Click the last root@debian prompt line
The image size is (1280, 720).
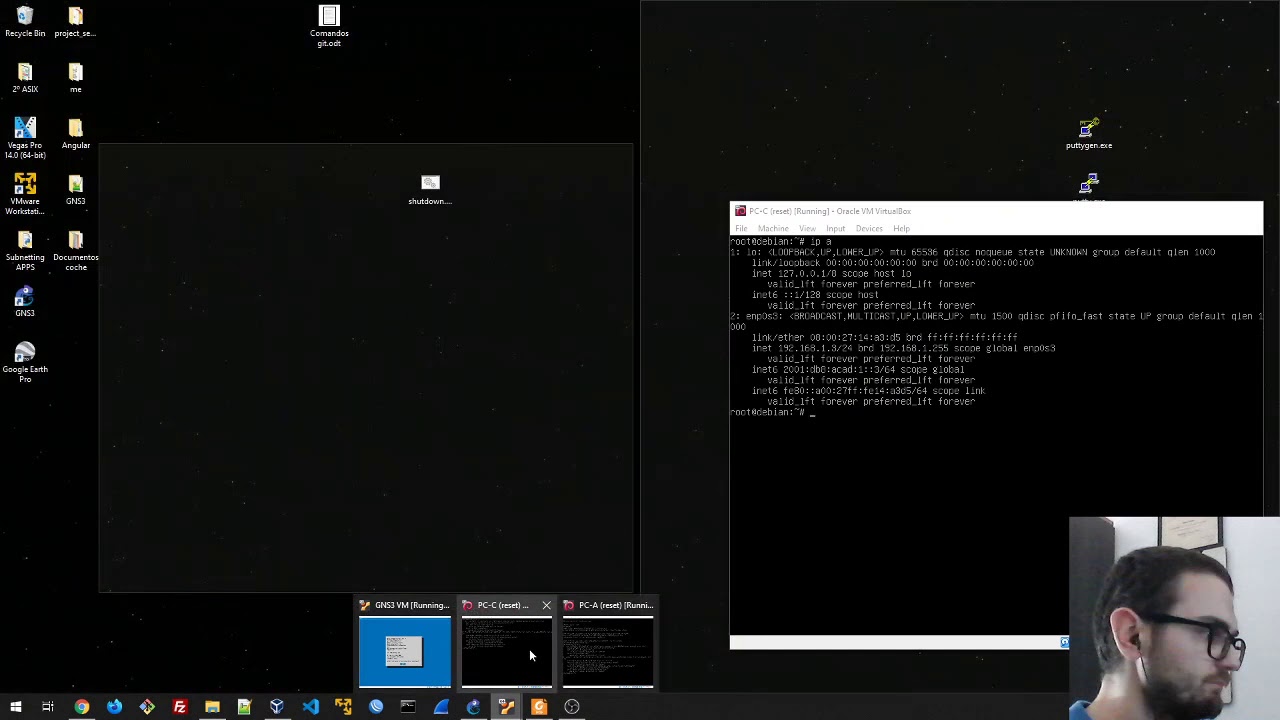(772, 412)
